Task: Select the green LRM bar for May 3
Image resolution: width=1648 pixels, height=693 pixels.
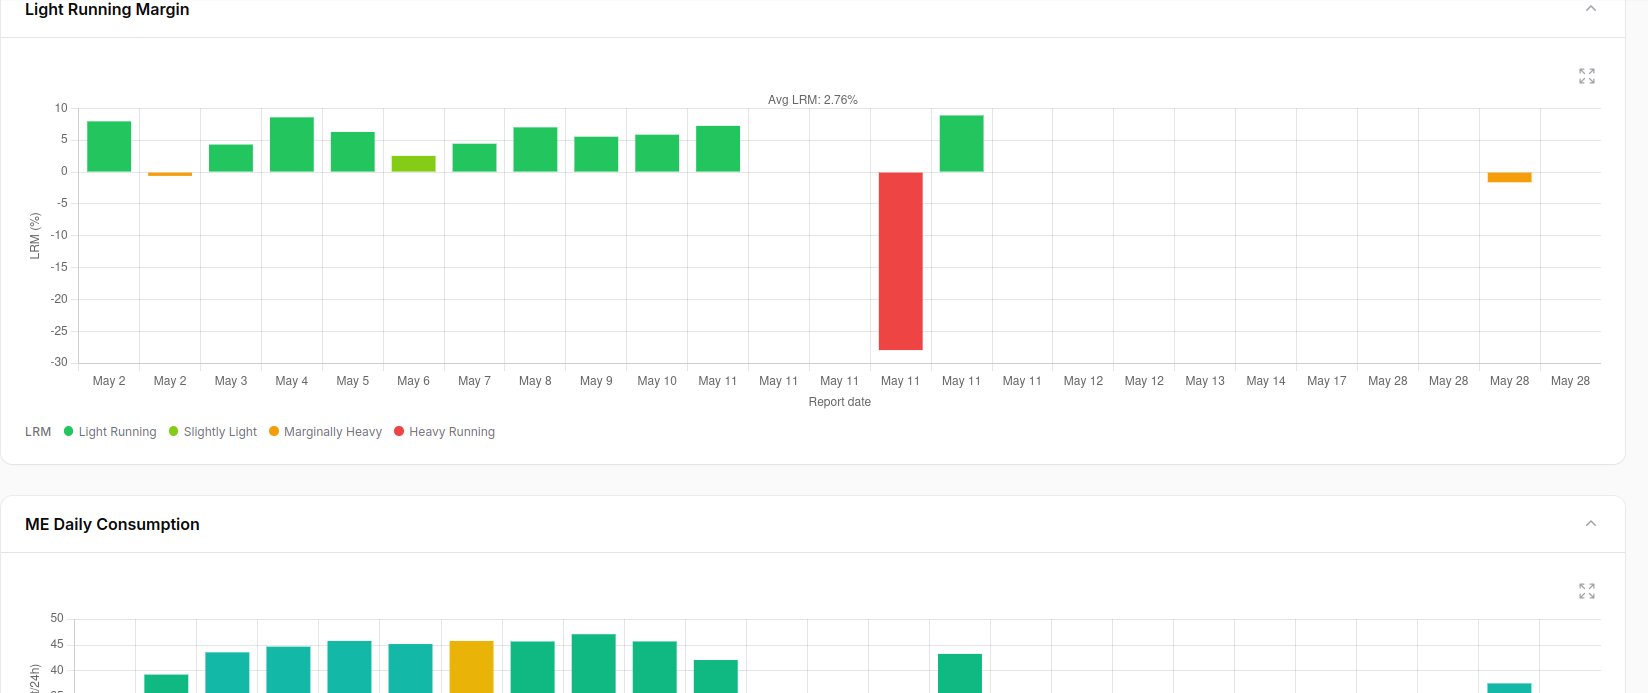Action: point(231,158)
